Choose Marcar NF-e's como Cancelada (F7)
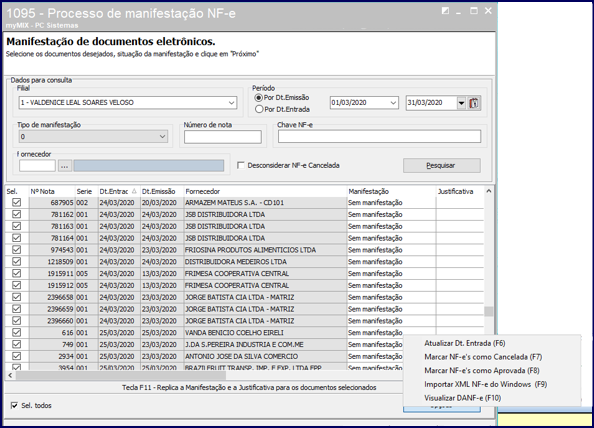 pos(483,357)
